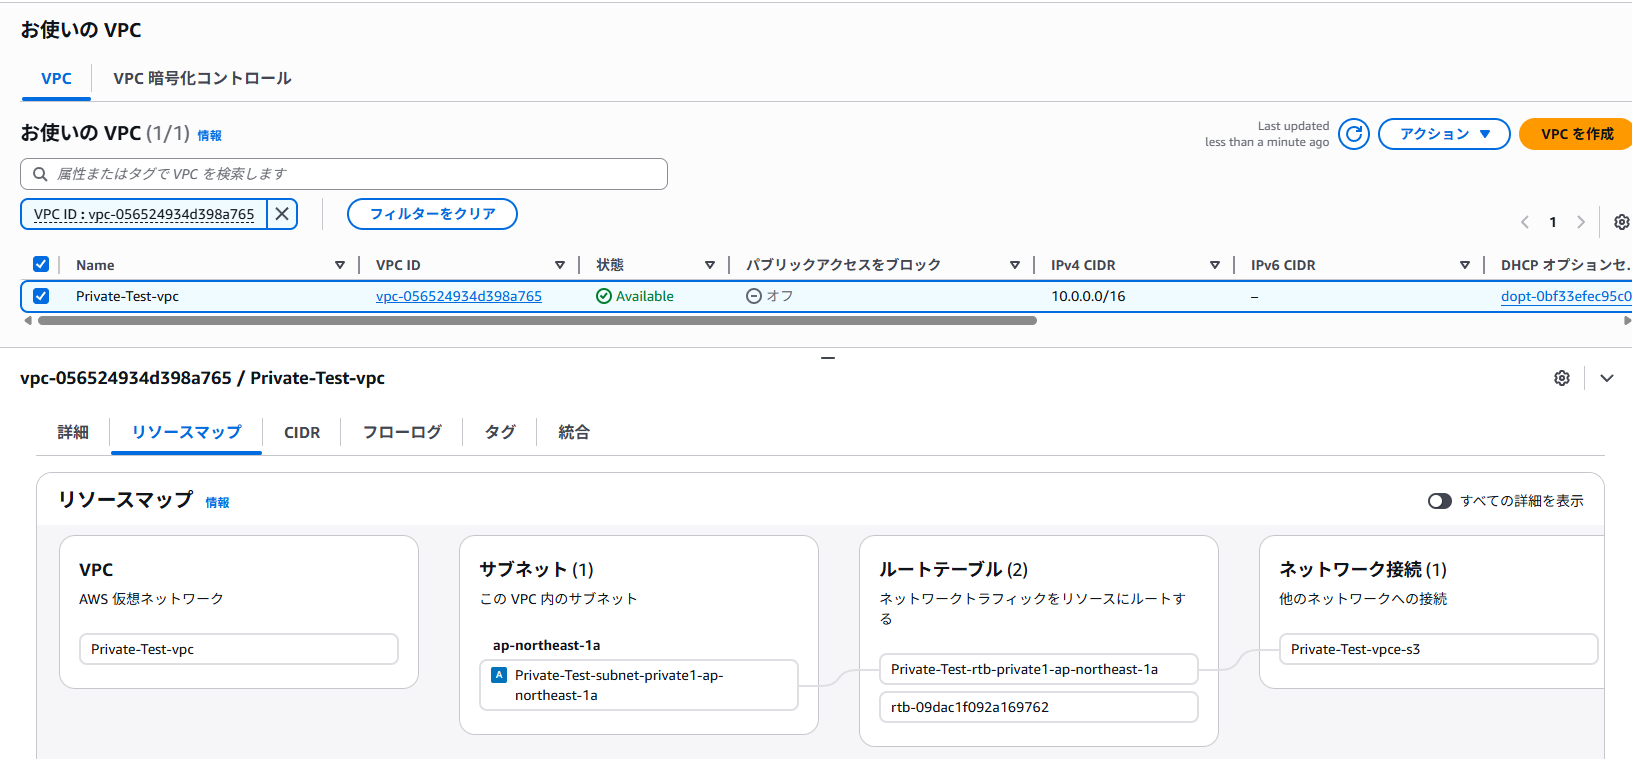Enable show all details toggle
Viewport: 1632px width, 759px height.
pos(1439,501)
